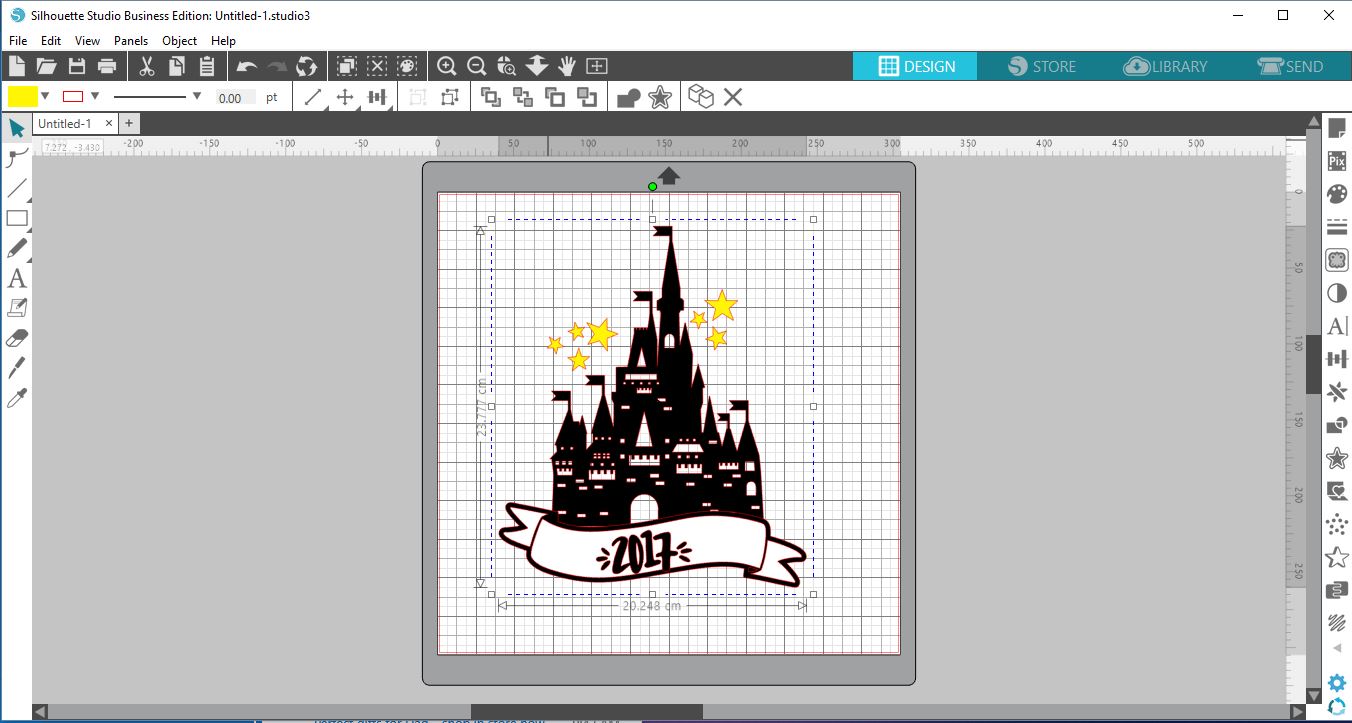Screen dimensions: 1352x723
Task: Paste from clipboard using the Paste icon
Action: coord(207,66)
